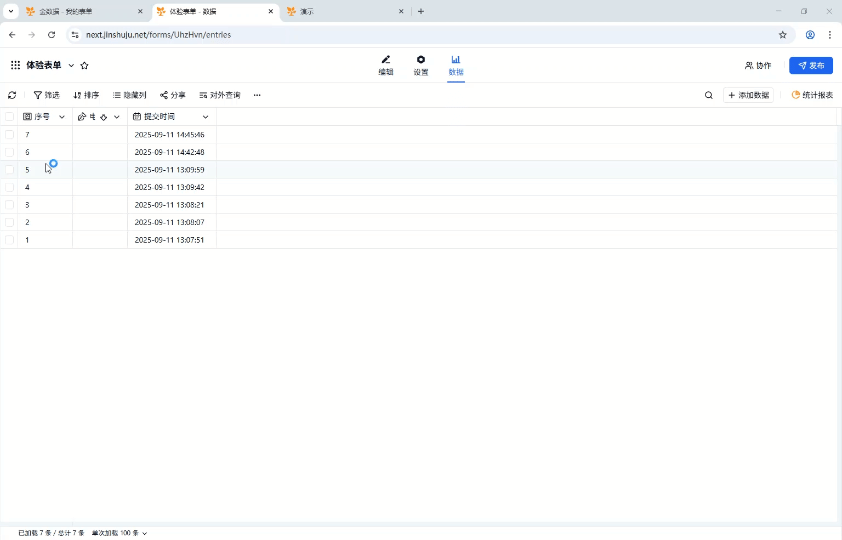Open 对外查询 external query
The width and height of the screenshot is (842, 540).
pos(220,95)
